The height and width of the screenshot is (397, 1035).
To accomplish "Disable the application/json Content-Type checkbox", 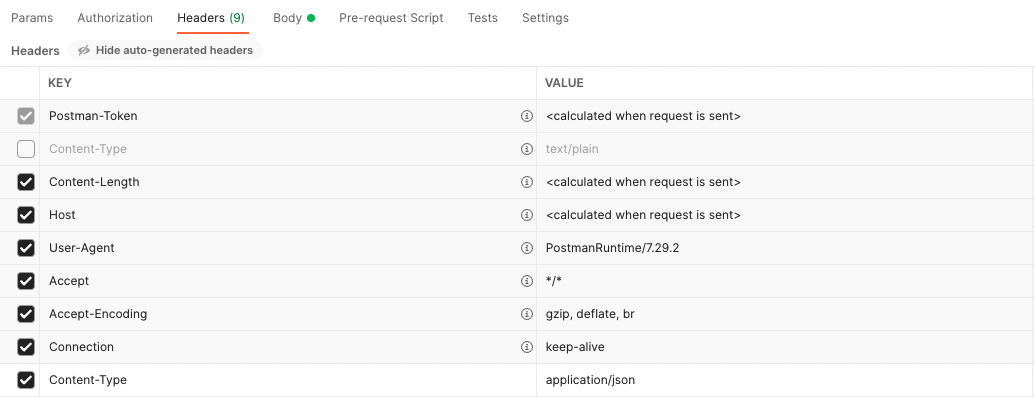I will pos(26,380).
